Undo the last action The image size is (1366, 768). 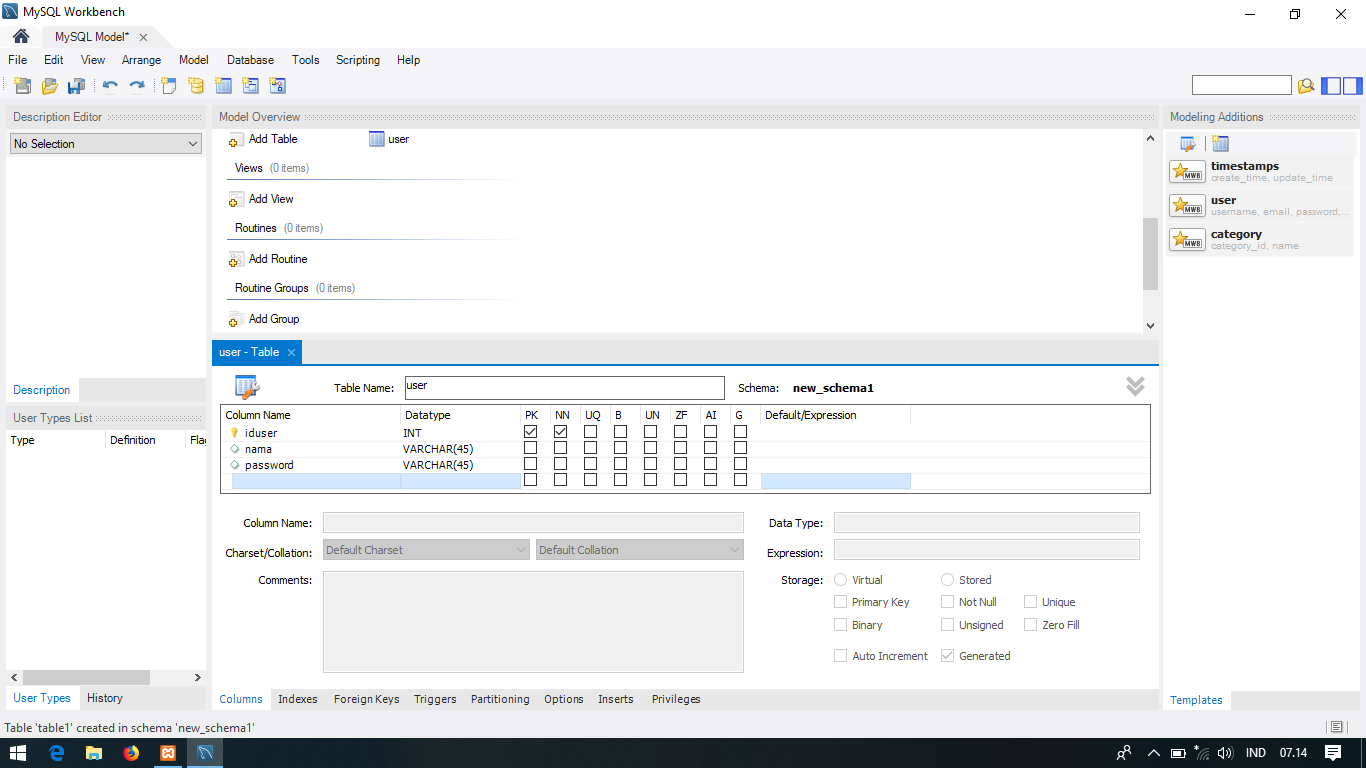111,85
